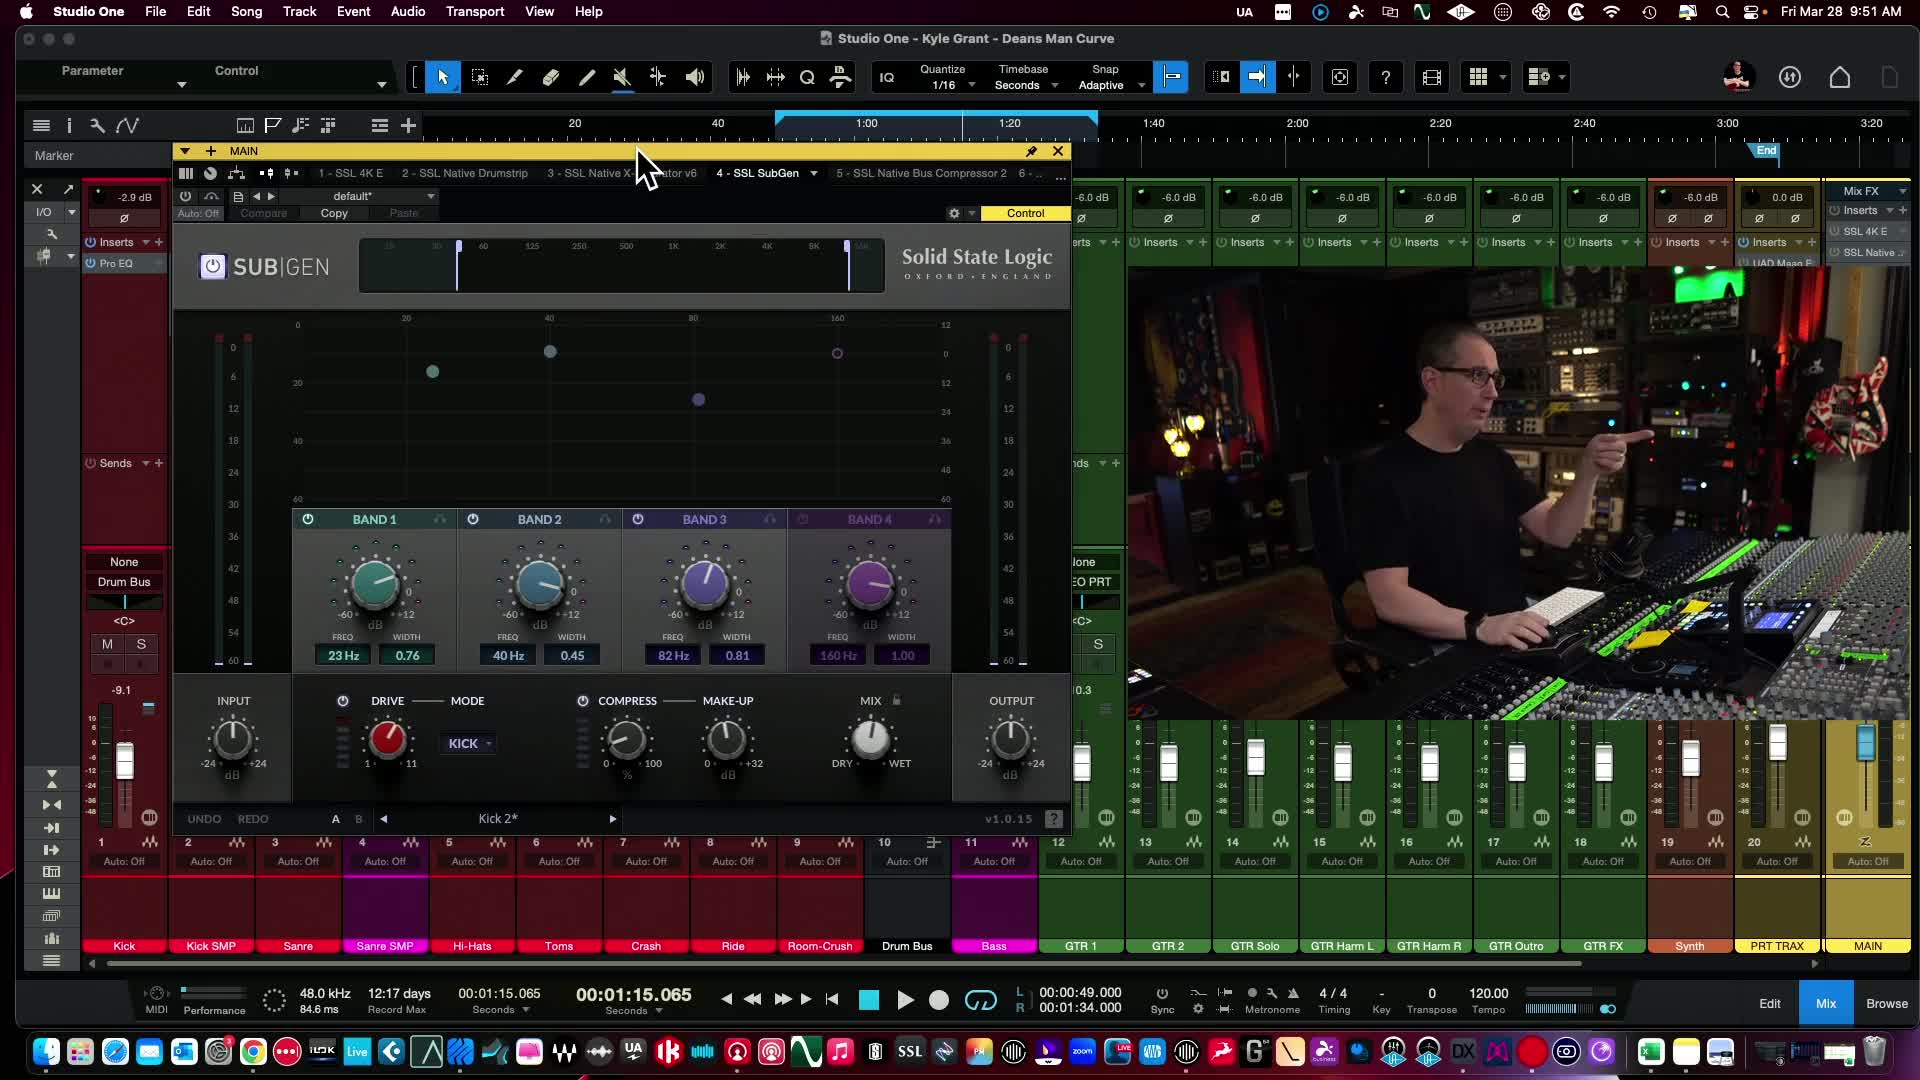Image resolution: width=1920 pixels, height=1080 pixels.
Task: Select the Split (knife) tool
Action: [x=515, y=77]
